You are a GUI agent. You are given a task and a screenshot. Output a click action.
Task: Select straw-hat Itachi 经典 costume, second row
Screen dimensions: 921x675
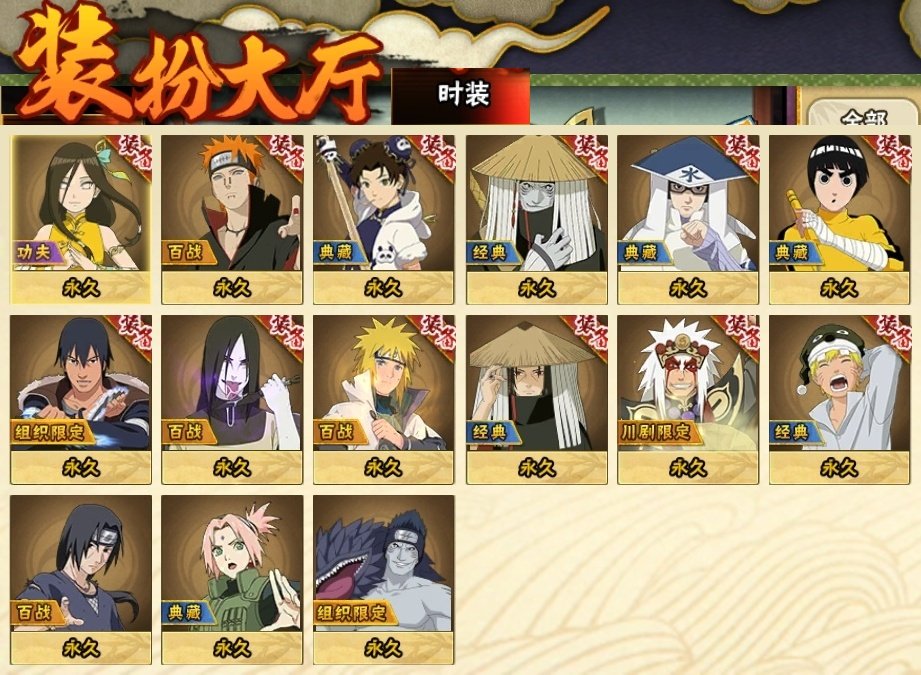(x=537, y=399)
